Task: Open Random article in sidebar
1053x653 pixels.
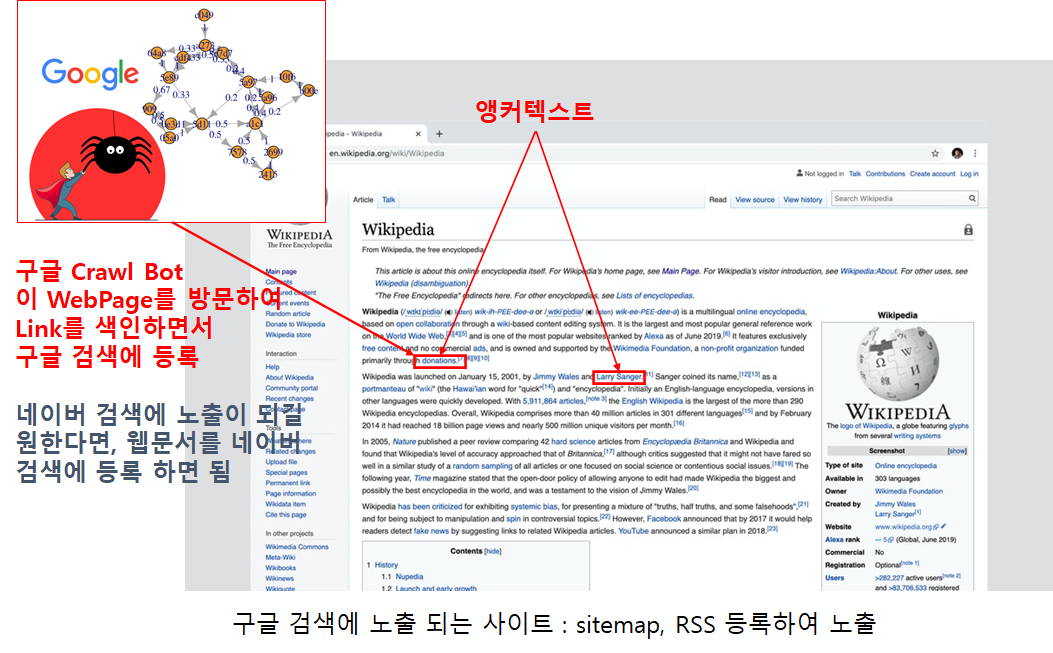Action: tap(288, 314)
